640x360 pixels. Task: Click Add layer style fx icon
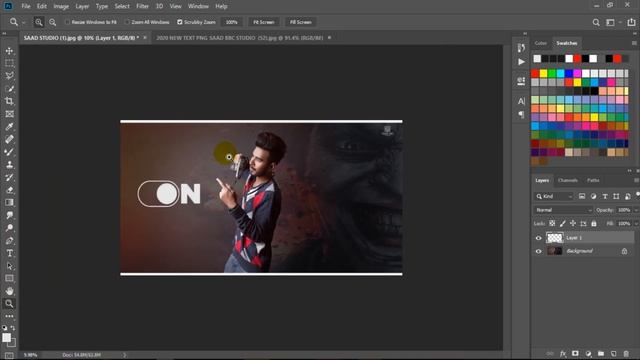[563, 353]
